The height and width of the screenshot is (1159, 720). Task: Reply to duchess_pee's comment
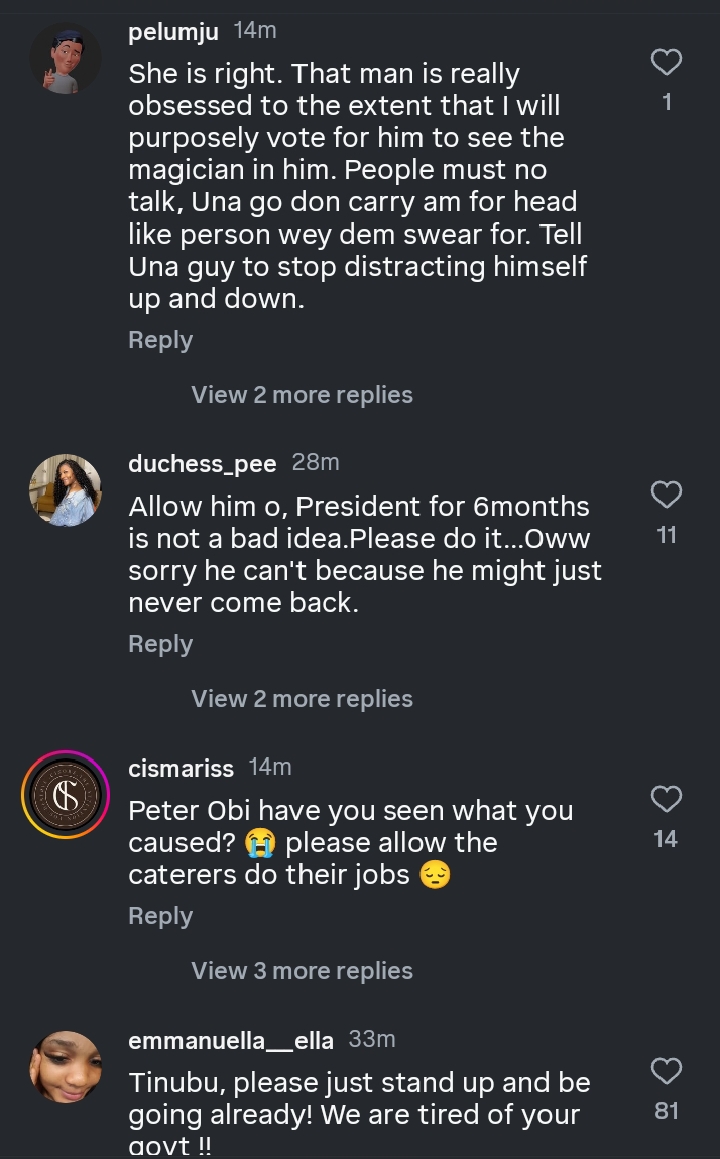(160, 644)
